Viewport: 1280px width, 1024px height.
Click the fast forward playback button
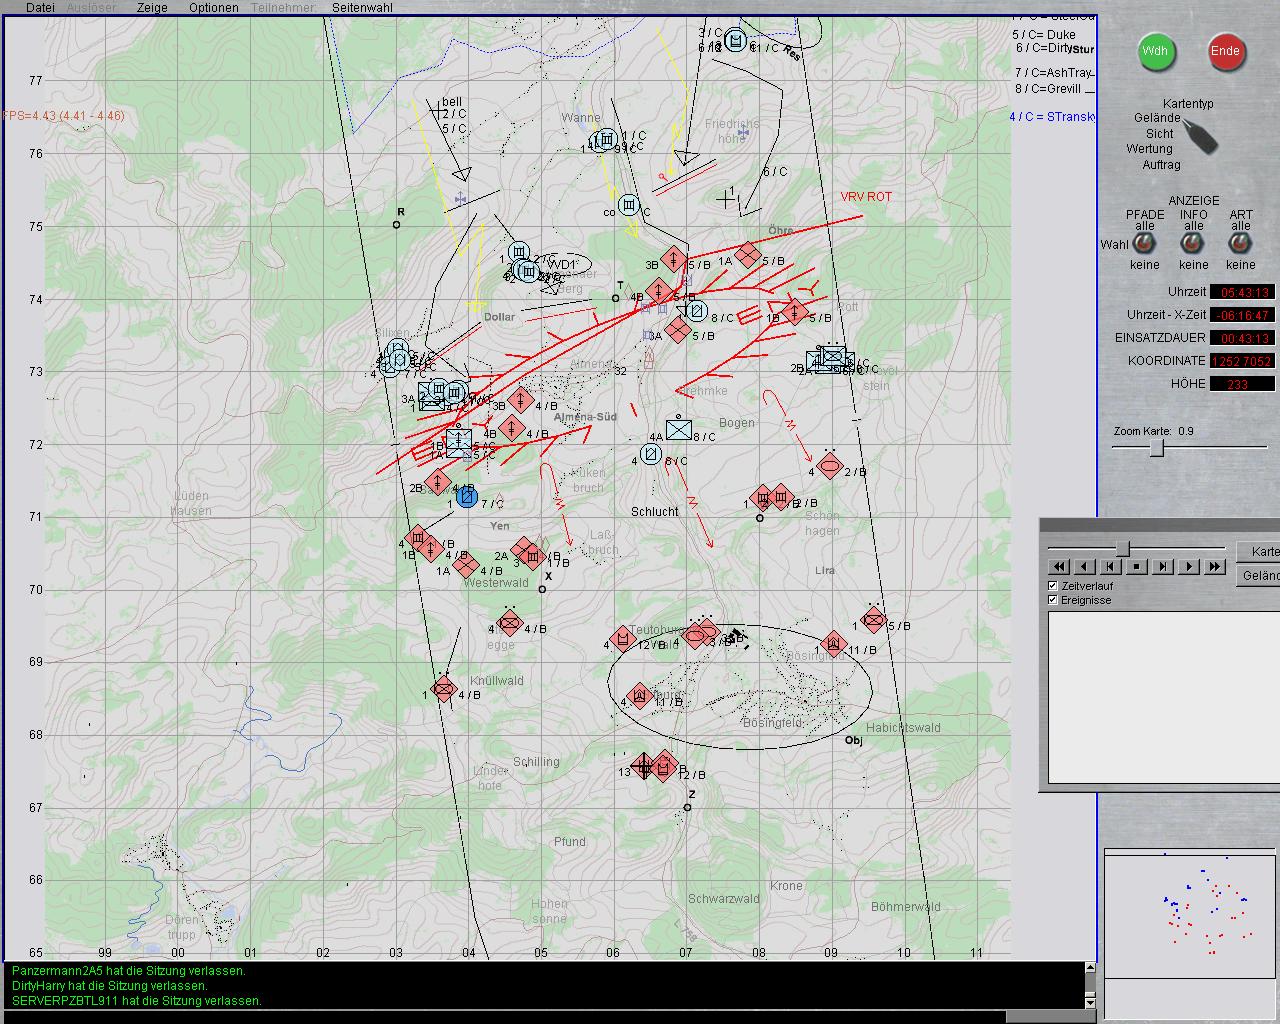[x=1214, y=567]
